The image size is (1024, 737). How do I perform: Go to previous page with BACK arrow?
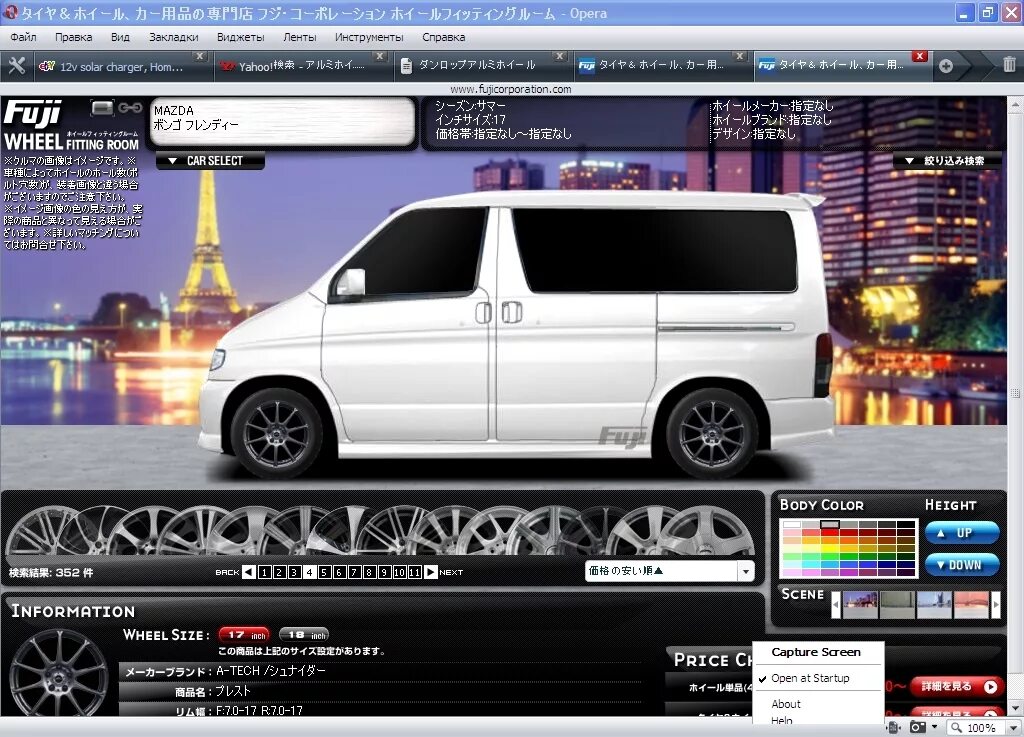(249, 572)
